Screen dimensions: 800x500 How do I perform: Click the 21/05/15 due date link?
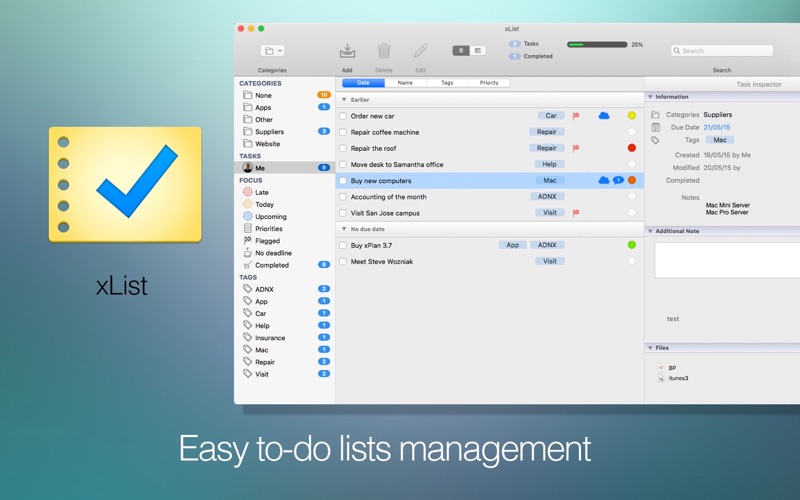716,128
